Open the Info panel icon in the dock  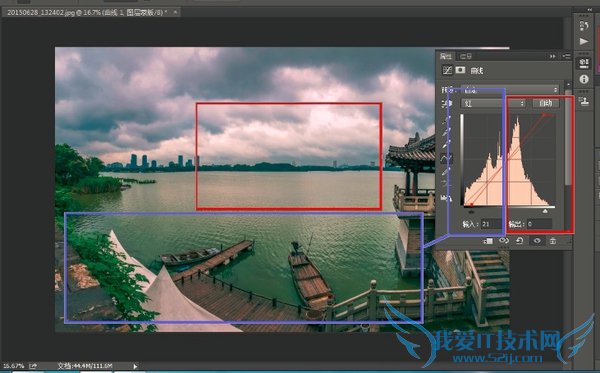tap(584, 79)
